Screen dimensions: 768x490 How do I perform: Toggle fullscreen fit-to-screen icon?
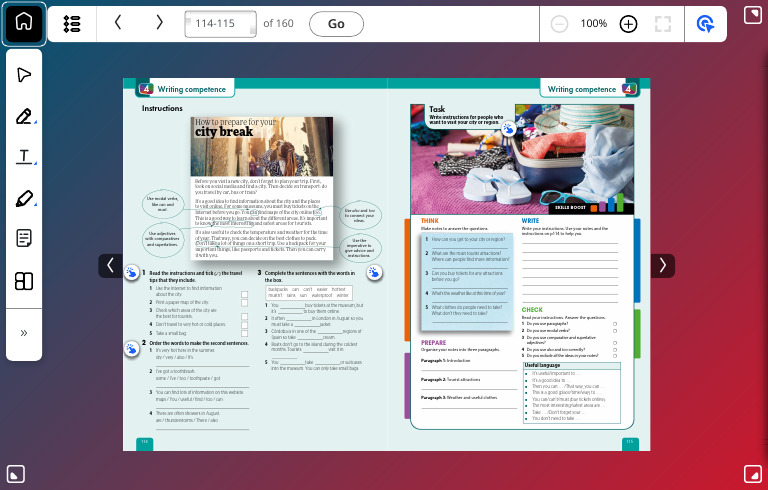[663, 24]
